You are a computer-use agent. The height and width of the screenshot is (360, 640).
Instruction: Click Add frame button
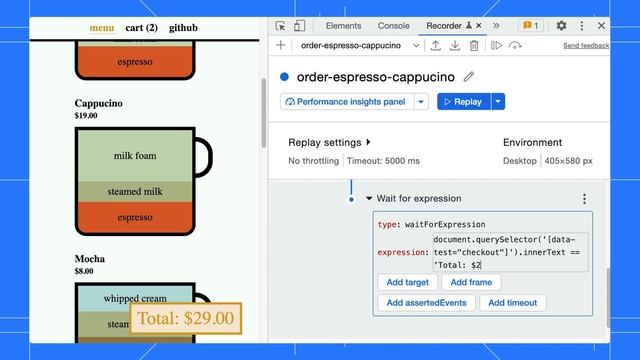471,282
